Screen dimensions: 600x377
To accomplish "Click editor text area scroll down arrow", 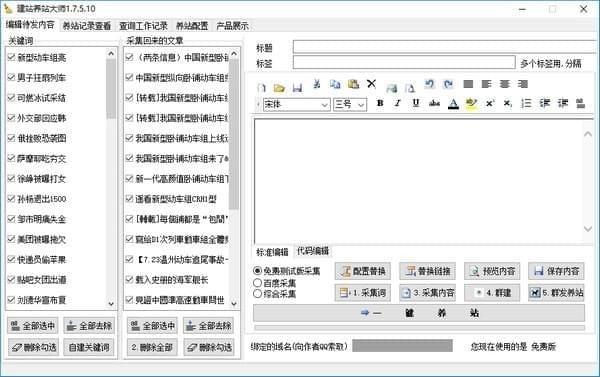I will click(588, 228).
